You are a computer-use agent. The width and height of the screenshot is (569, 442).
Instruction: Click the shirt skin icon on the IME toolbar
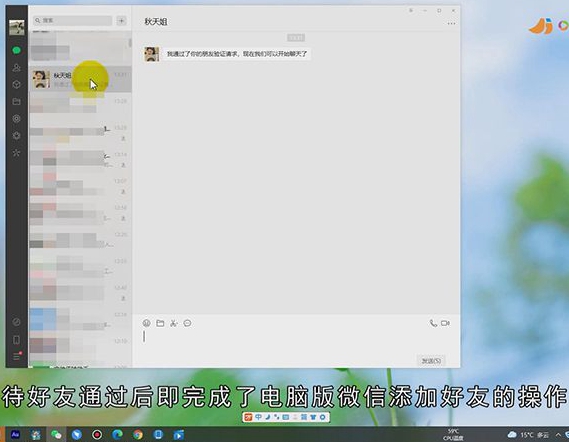[x=313, y=417]
